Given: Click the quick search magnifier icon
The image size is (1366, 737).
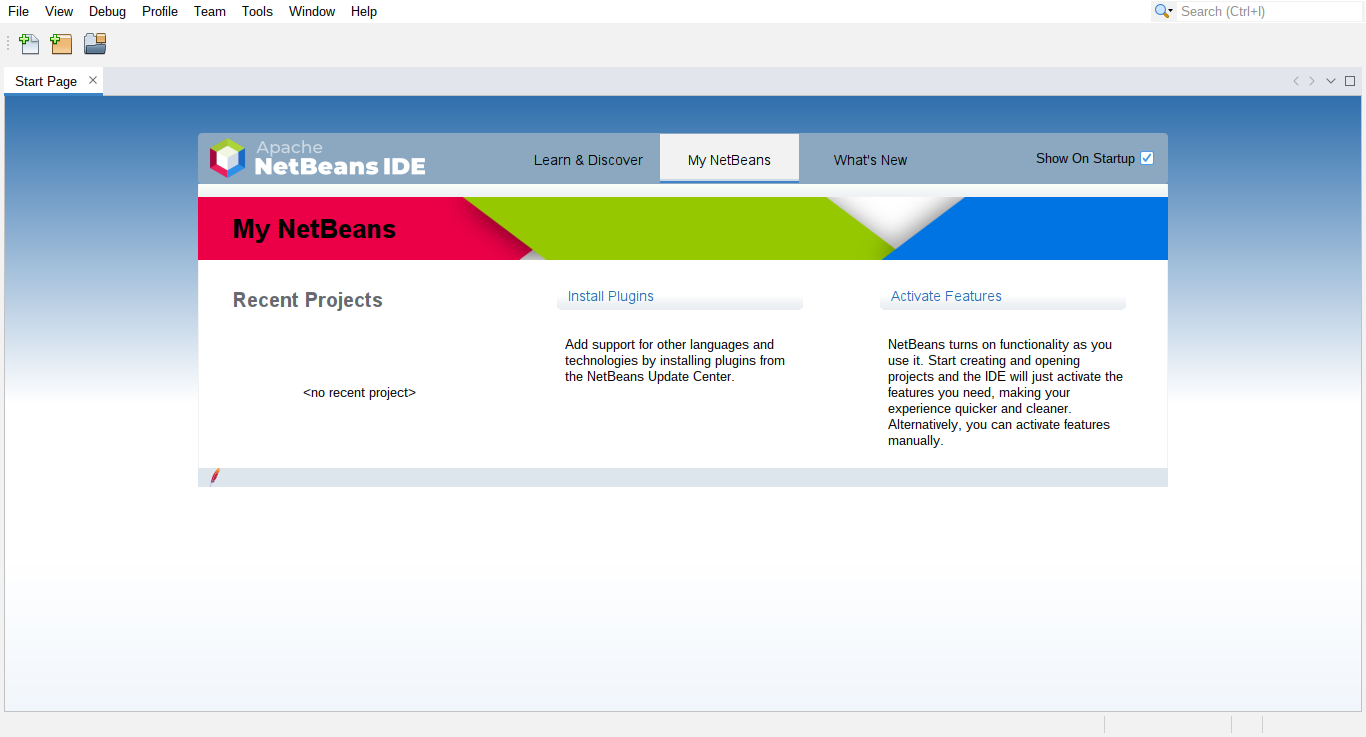Looking at the screenshot, I should point(1163,11).
